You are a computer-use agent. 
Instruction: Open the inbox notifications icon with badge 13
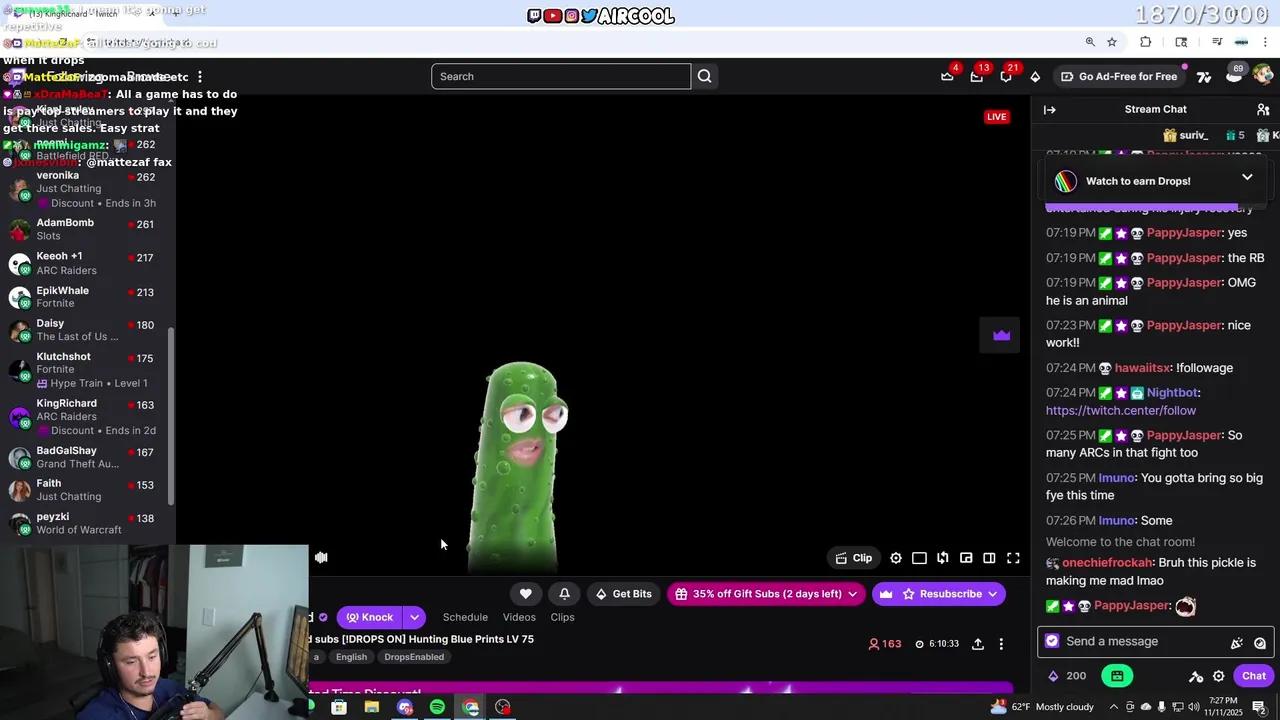tap(976, 76)
